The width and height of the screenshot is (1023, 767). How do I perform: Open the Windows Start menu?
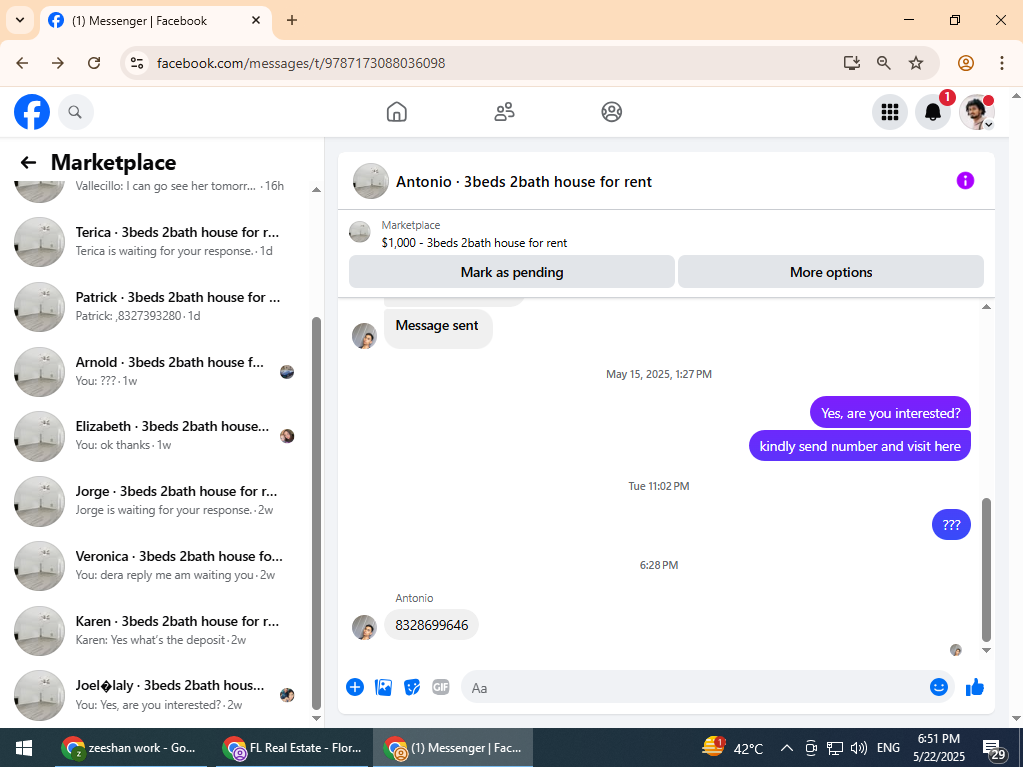23,747
